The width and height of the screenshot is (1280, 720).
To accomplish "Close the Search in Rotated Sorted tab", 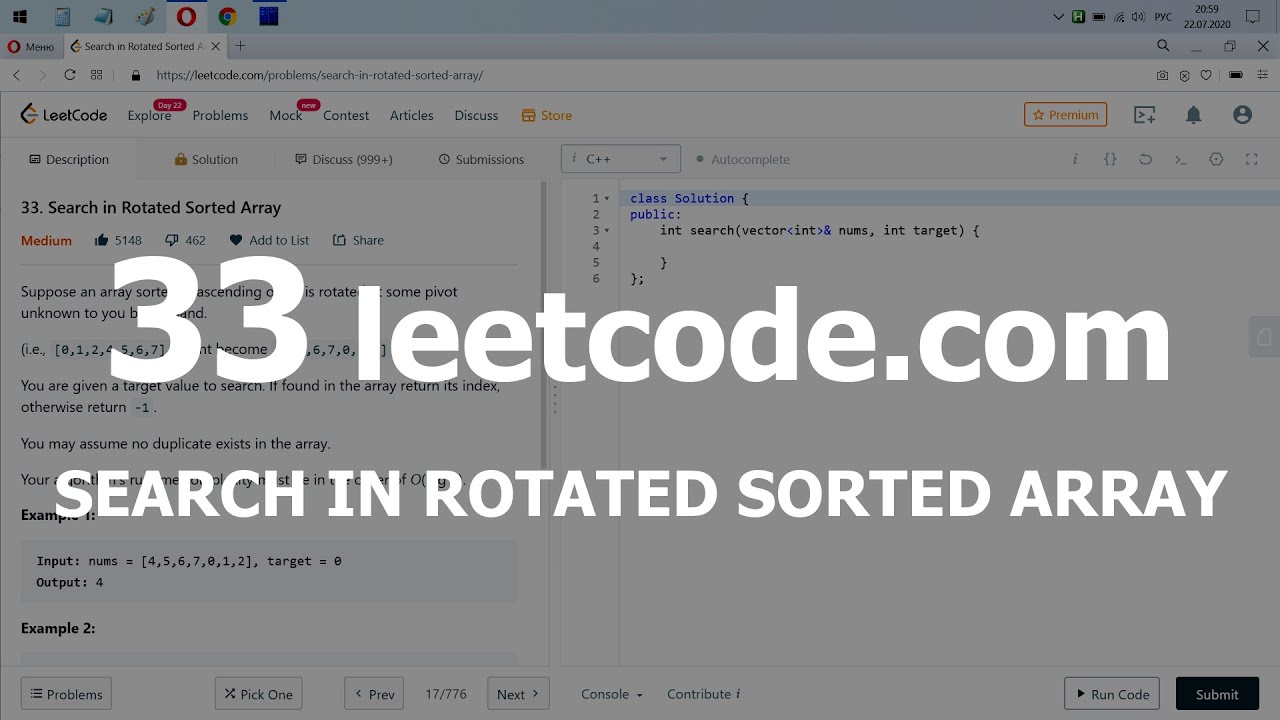I will point(216,46).
